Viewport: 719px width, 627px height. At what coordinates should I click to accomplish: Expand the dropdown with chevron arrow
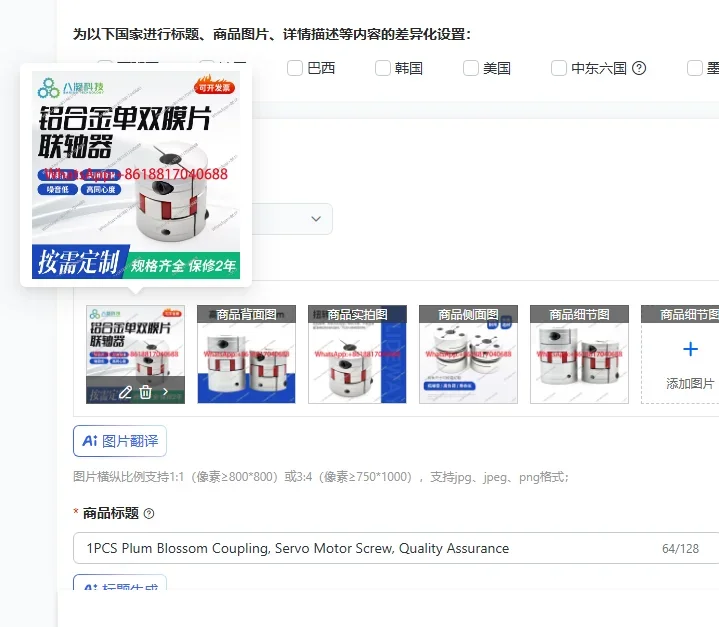point(316,219)
